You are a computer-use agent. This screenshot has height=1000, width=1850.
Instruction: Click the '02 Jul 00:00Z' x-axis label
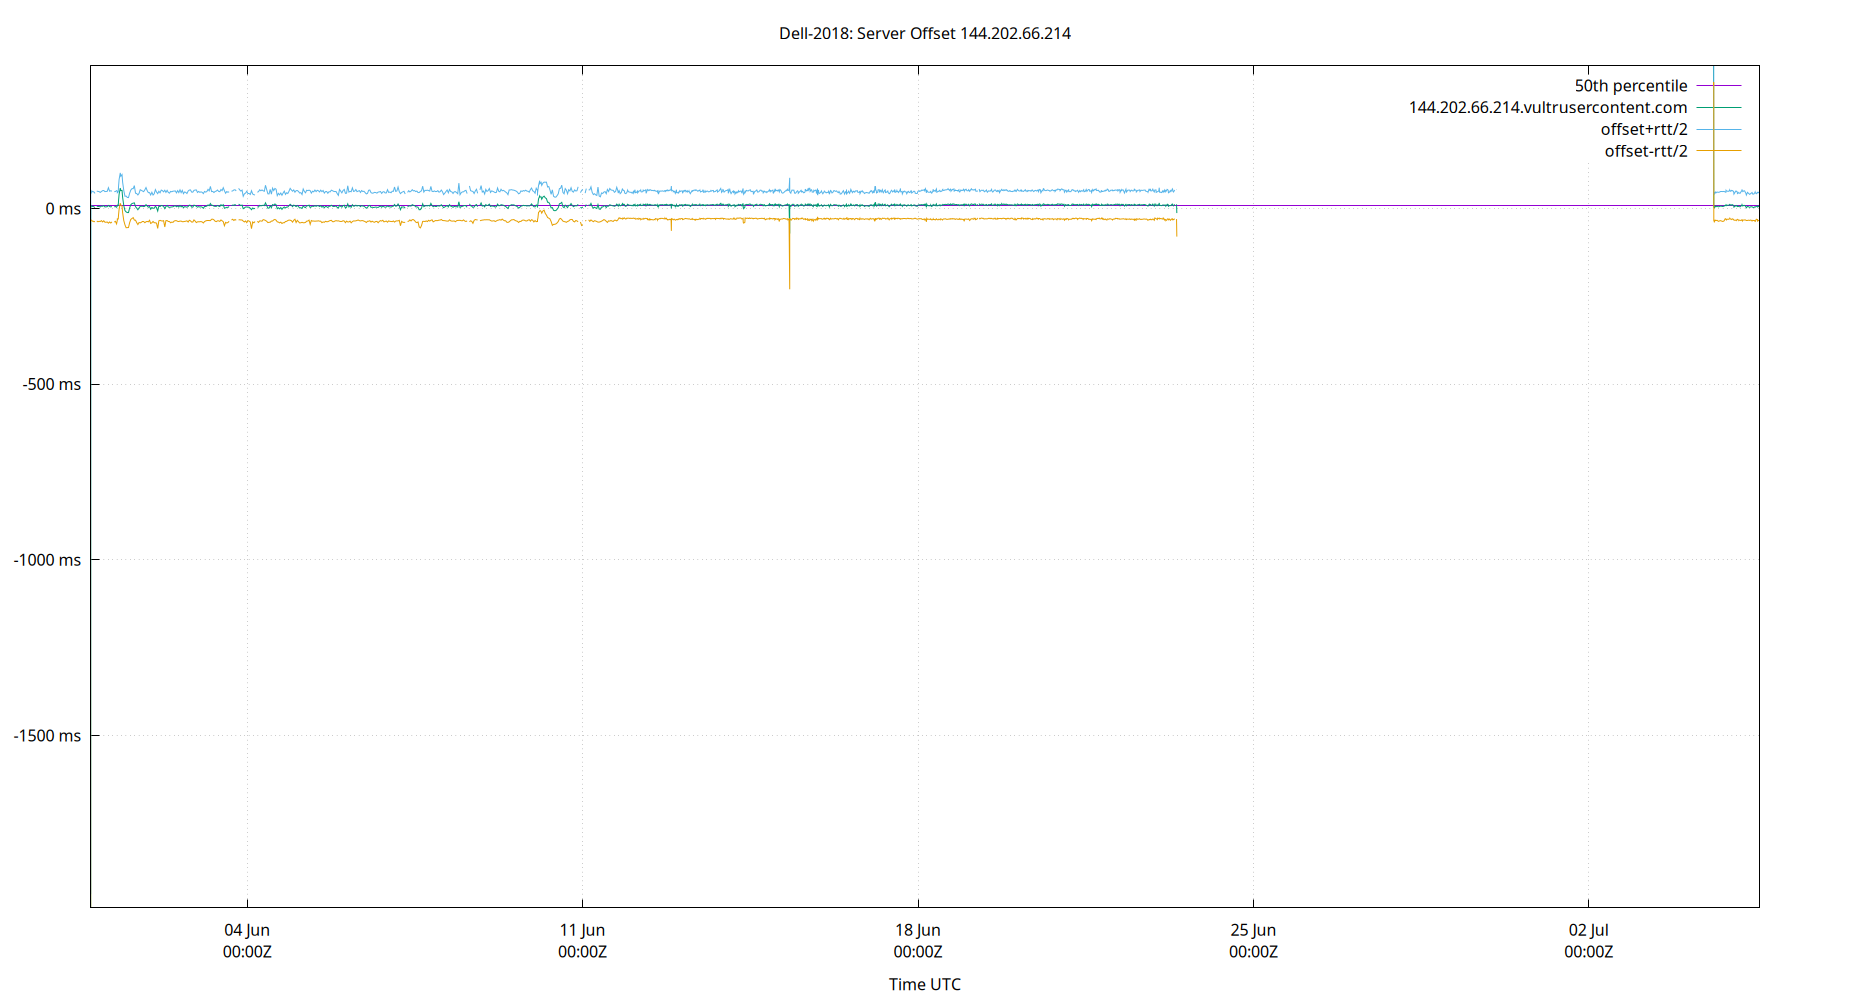(x=1589, y=941)
